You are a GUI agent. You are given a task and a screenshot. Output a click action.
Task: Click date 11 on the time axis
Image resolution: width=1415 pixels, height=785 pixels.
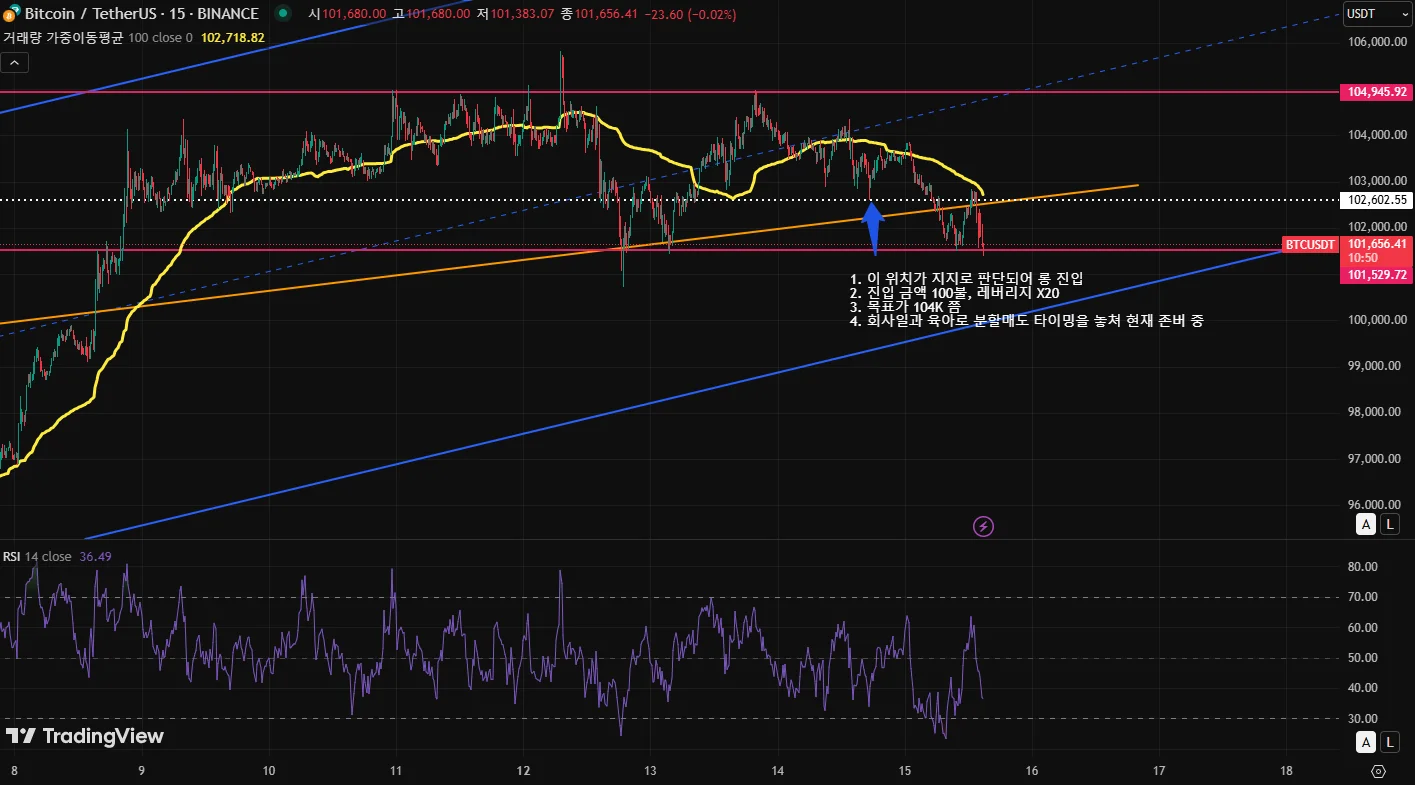click(396, 771)
